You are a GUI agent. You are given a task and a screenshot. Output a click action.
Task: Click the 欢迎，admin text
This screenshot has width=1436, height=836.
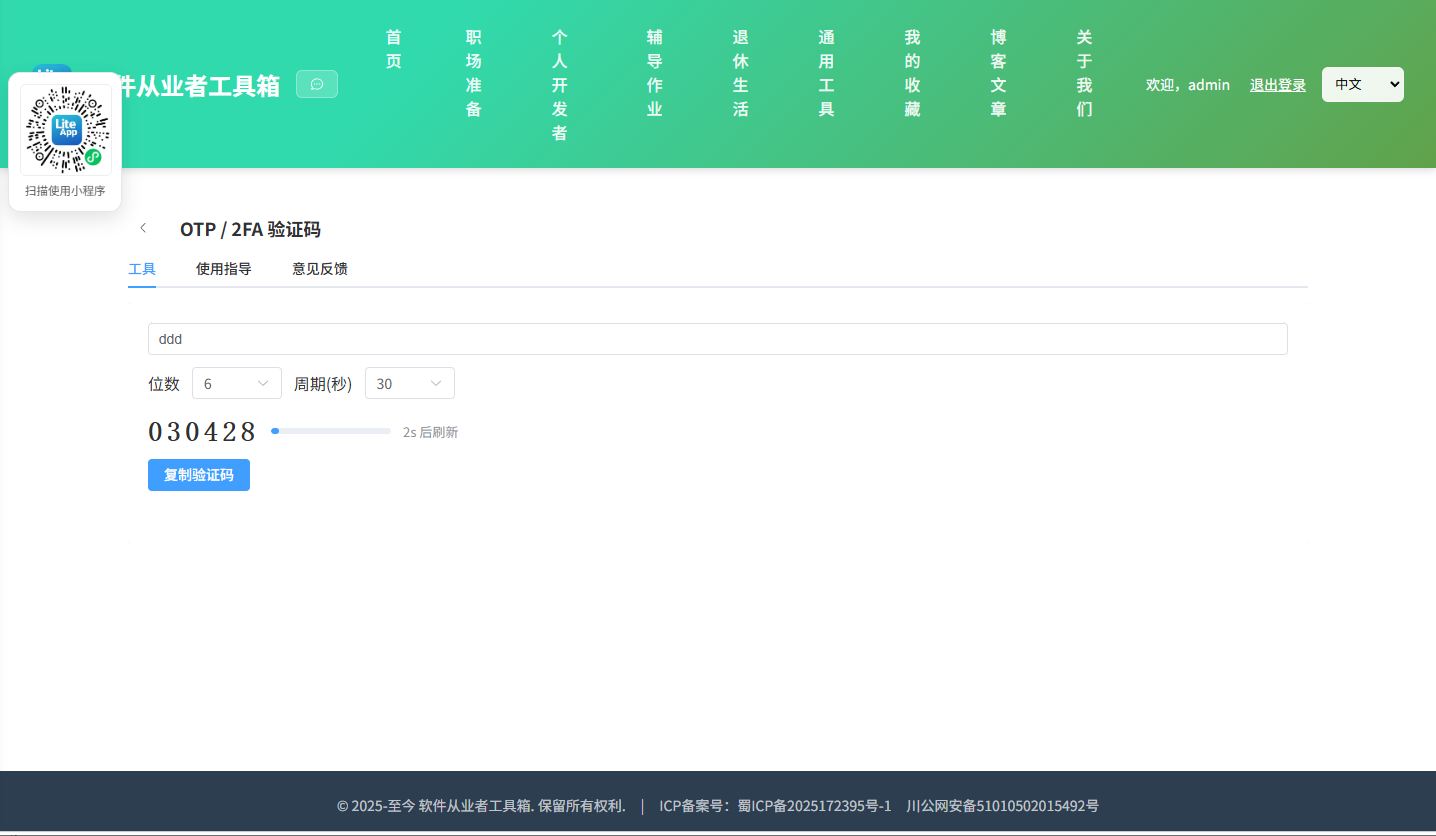(1188, 85)
